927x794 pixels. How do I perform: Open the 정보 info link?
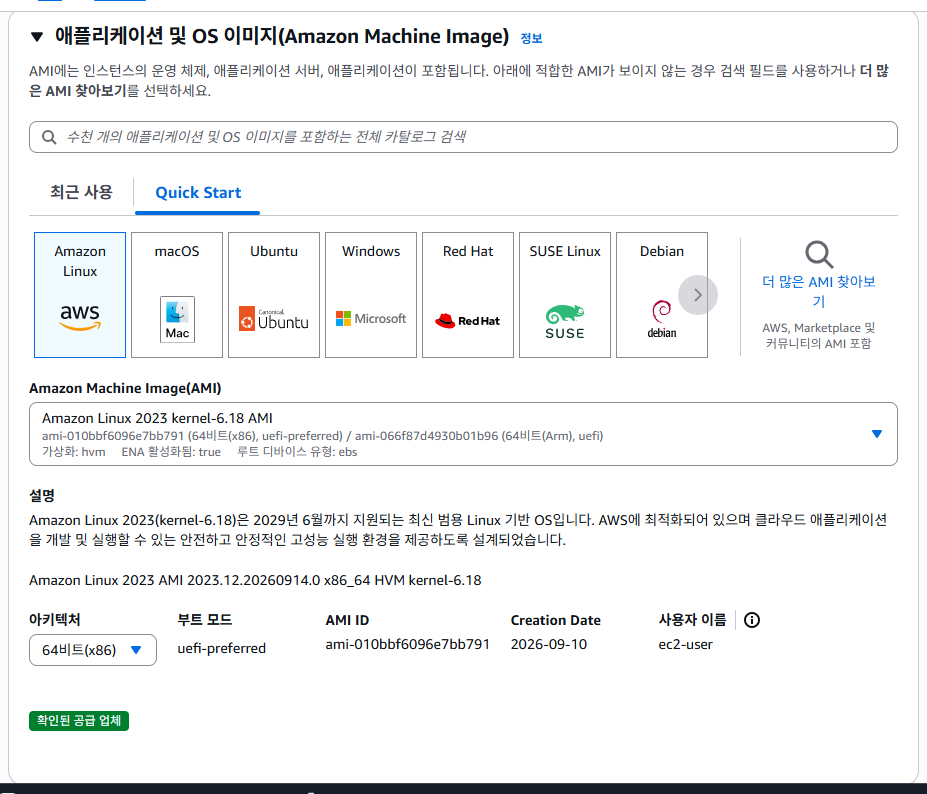point(531,38)
